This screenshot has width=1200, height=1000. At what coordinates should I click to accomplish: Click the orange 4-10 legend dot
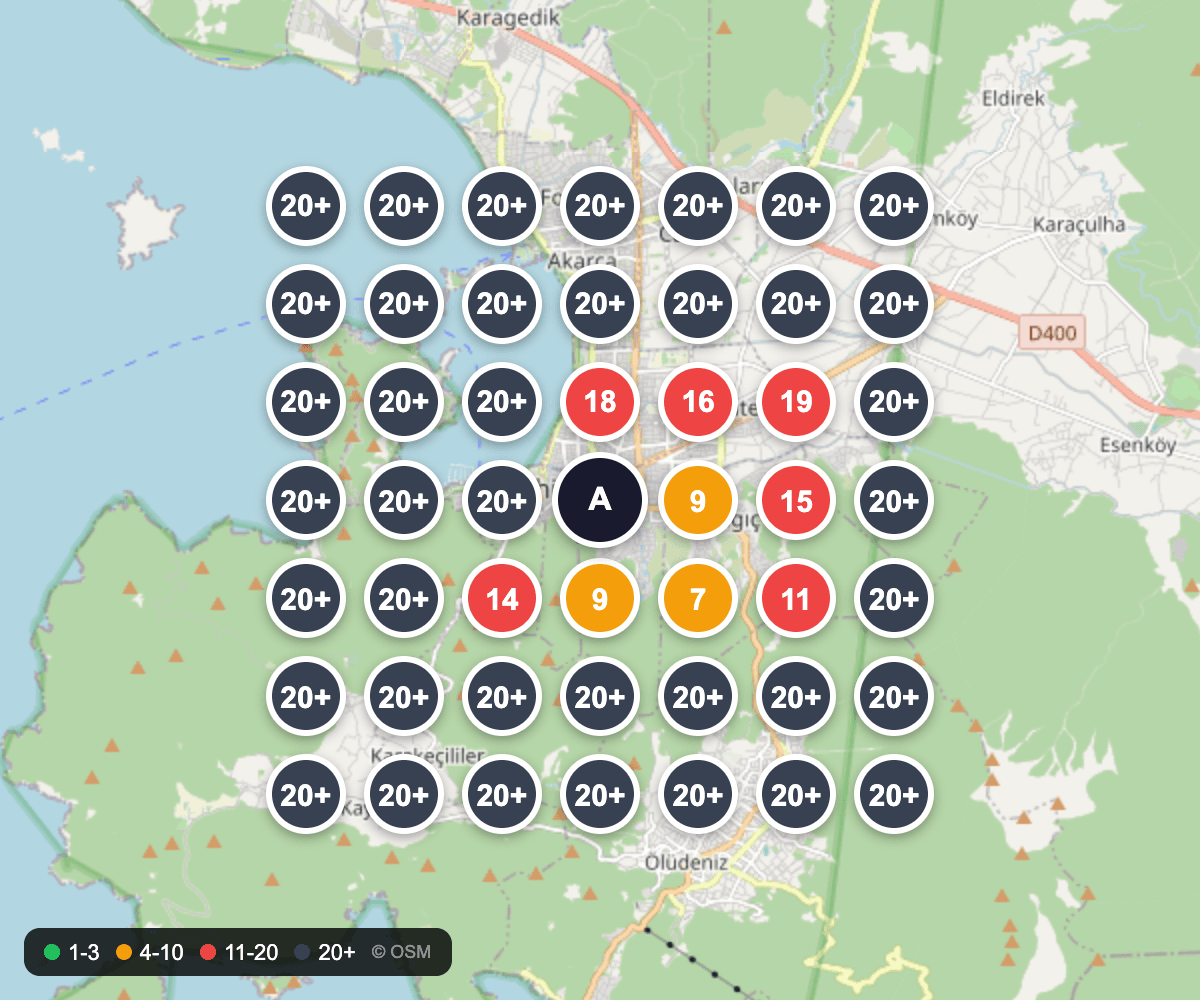(x=124, y=952)
